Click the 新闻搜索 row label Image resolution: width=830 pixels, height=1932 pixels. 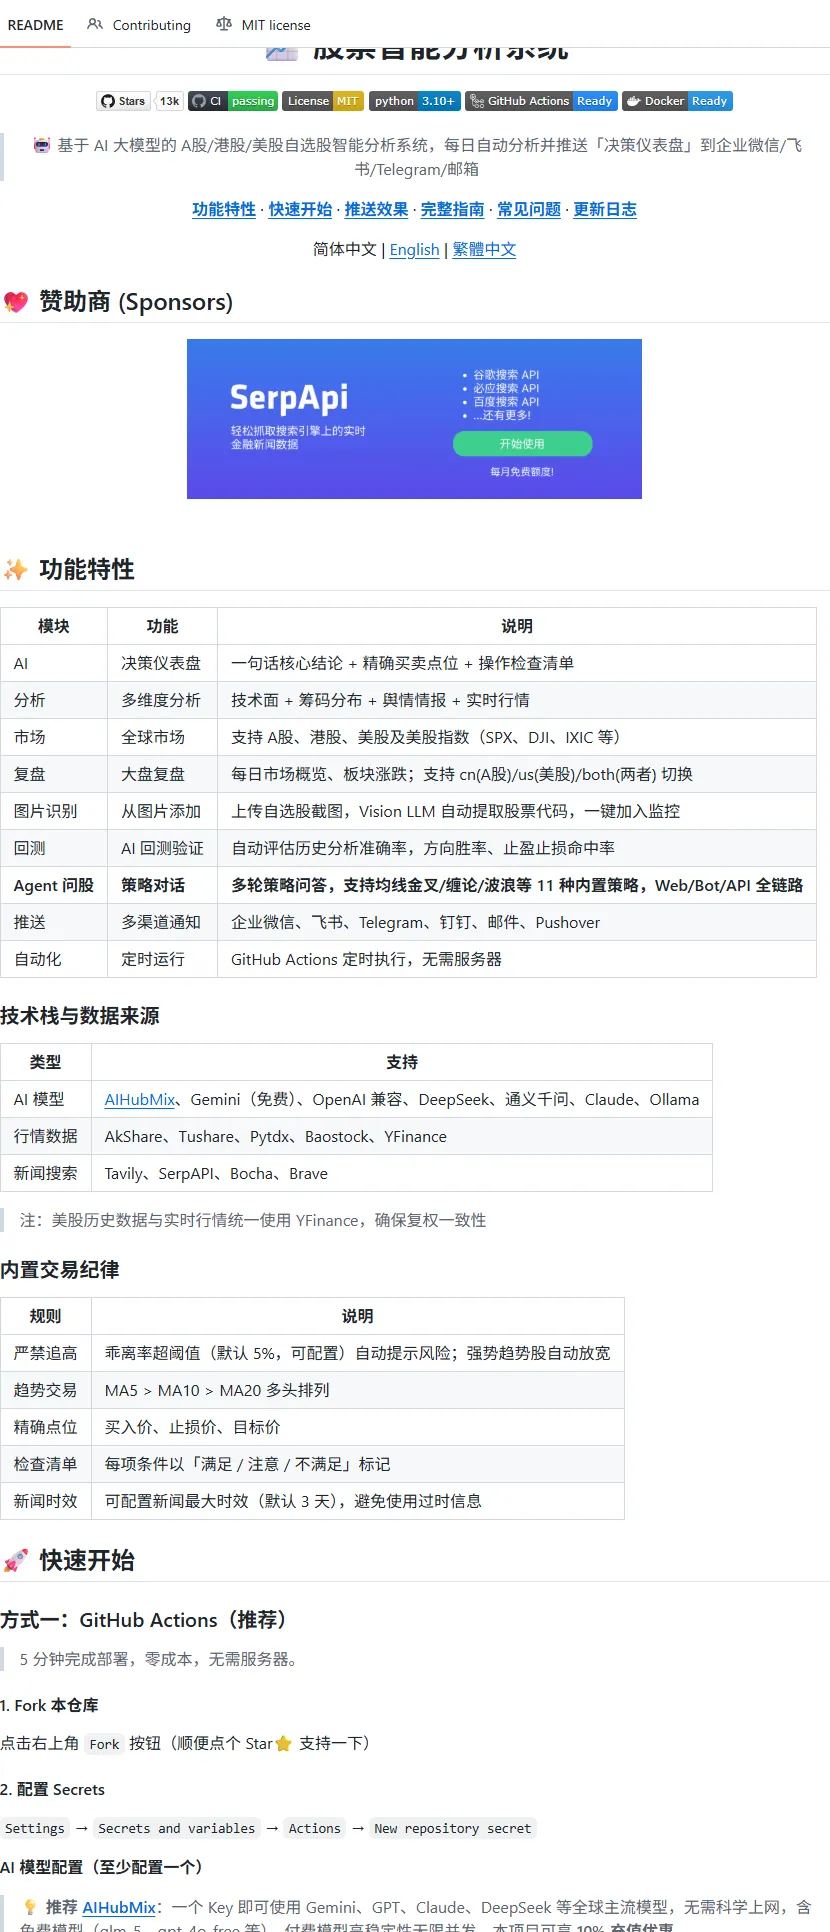(46, 1173)
